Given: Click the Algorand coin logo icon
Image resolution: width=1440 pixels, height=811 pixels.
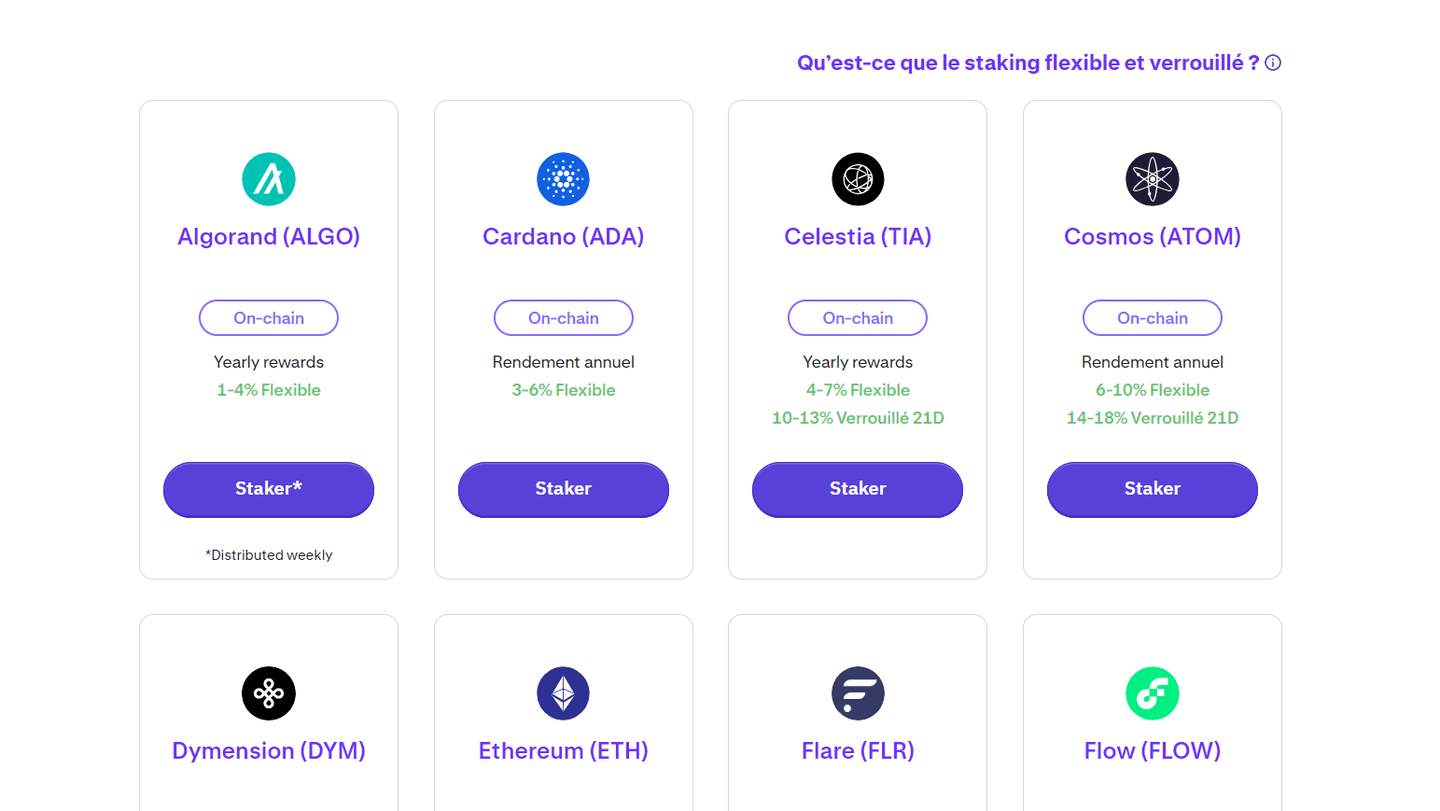Looking at the screenshot, I should [x=268, y=179].
